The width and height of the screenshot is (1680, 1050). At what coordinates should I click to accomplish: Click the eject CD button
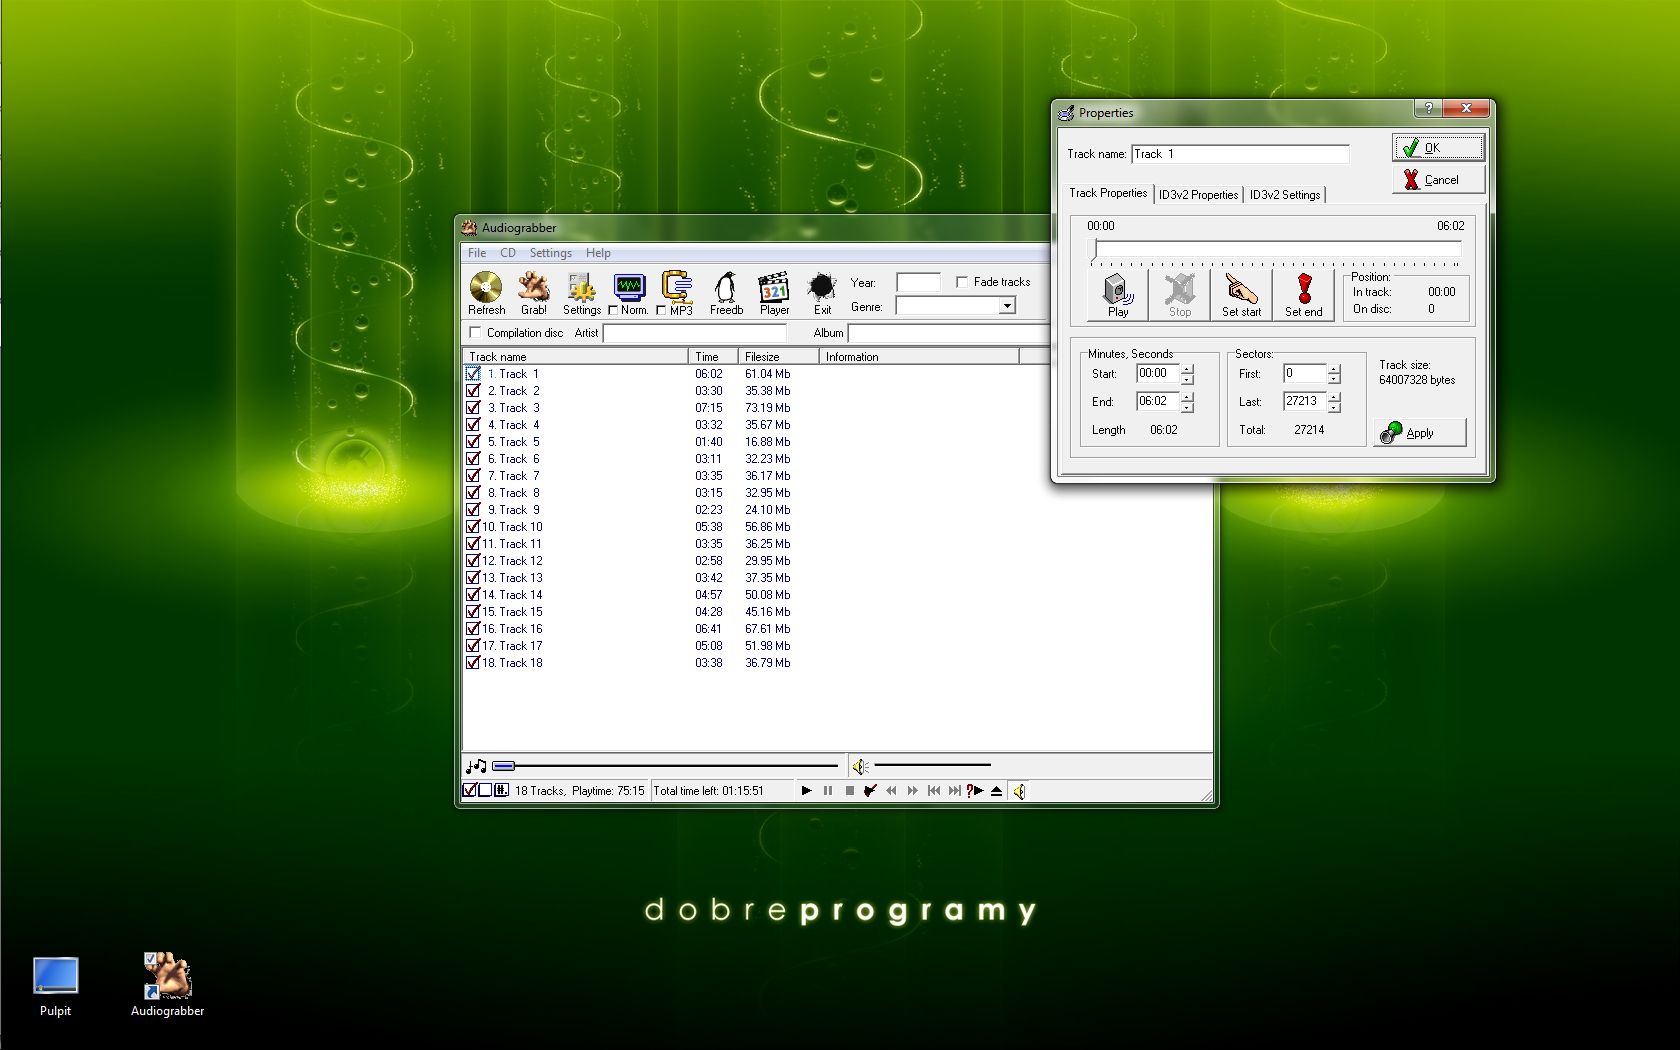996,791
